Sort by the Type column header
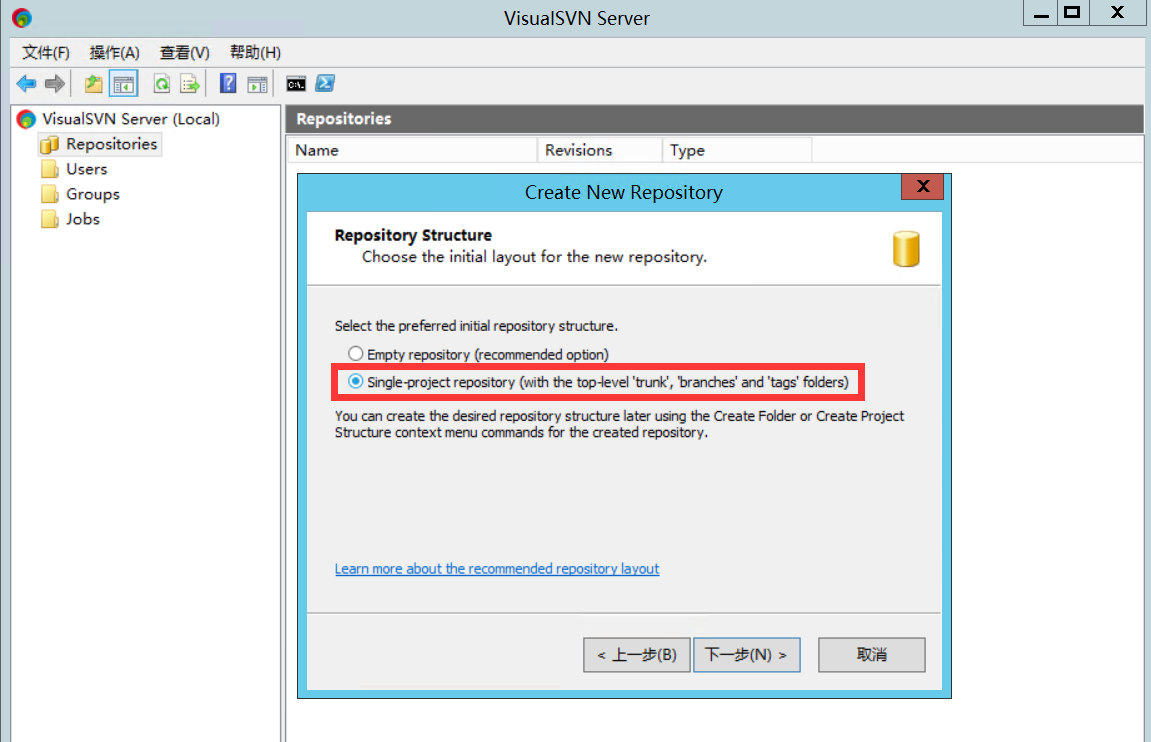The width and height of the screenshot is (1151, 742). [x=737, y=150]
